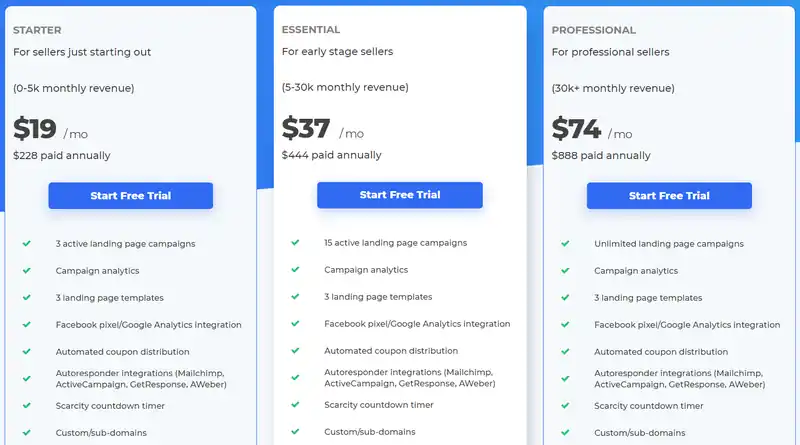Click the PROFESSIONAL plan heading

tap(594, 30)
